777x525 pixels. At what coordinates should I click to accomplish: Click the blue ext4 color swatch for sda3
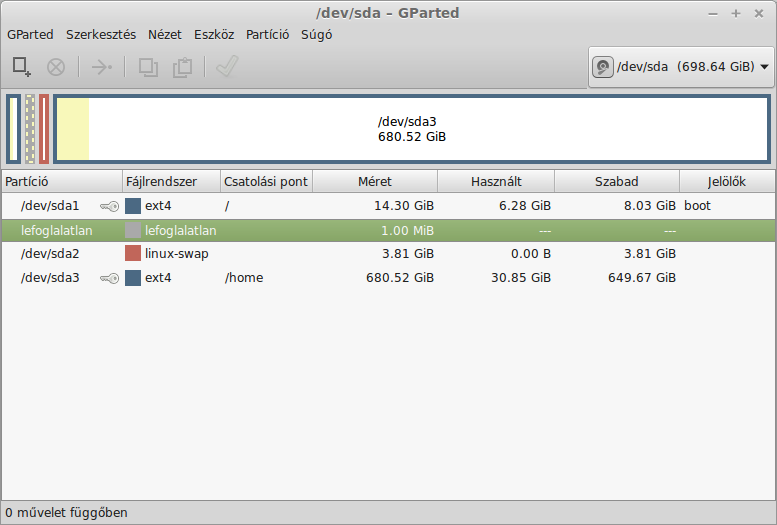click(133, 278)
